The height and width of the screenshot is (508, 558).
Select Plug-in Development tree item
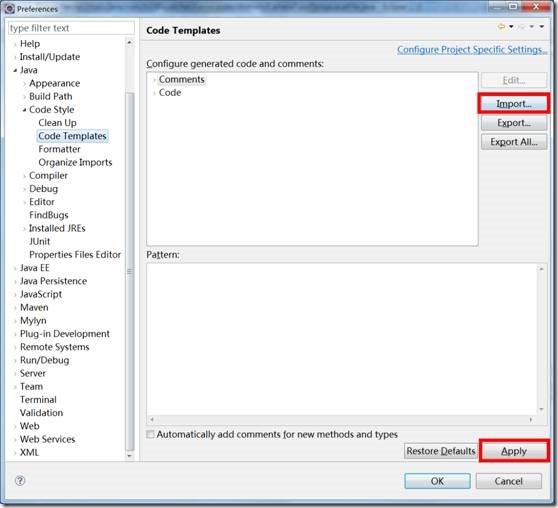[x=65, y=334]
